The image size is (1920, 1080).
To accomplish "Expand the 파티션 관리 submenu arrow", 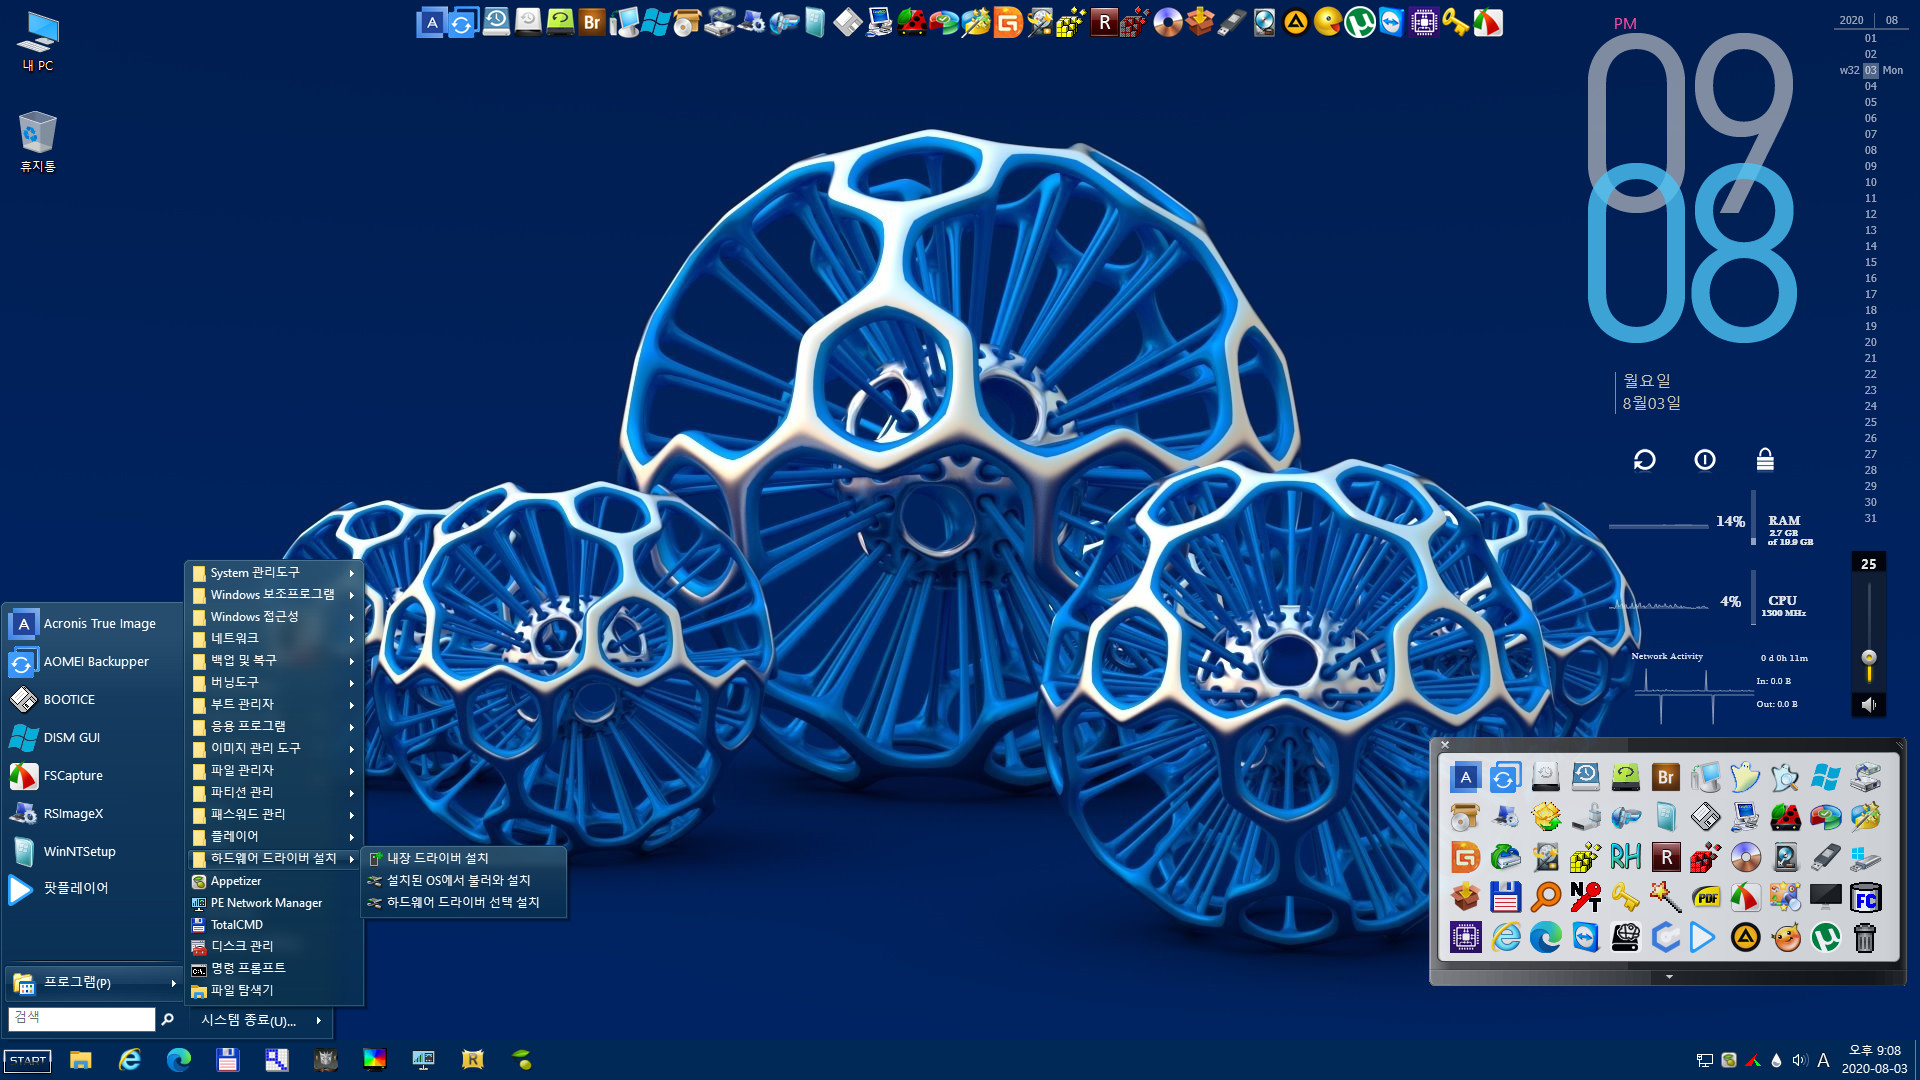I will 352,793.
